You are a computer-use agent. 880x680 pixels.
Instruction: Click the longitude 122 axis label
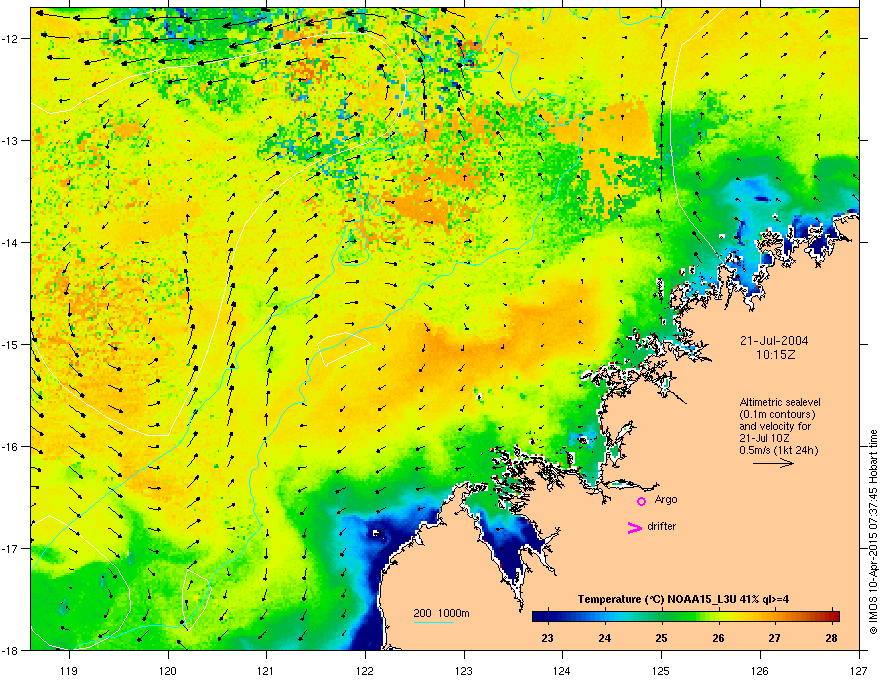pyautogui.click(x=365, y=670)
